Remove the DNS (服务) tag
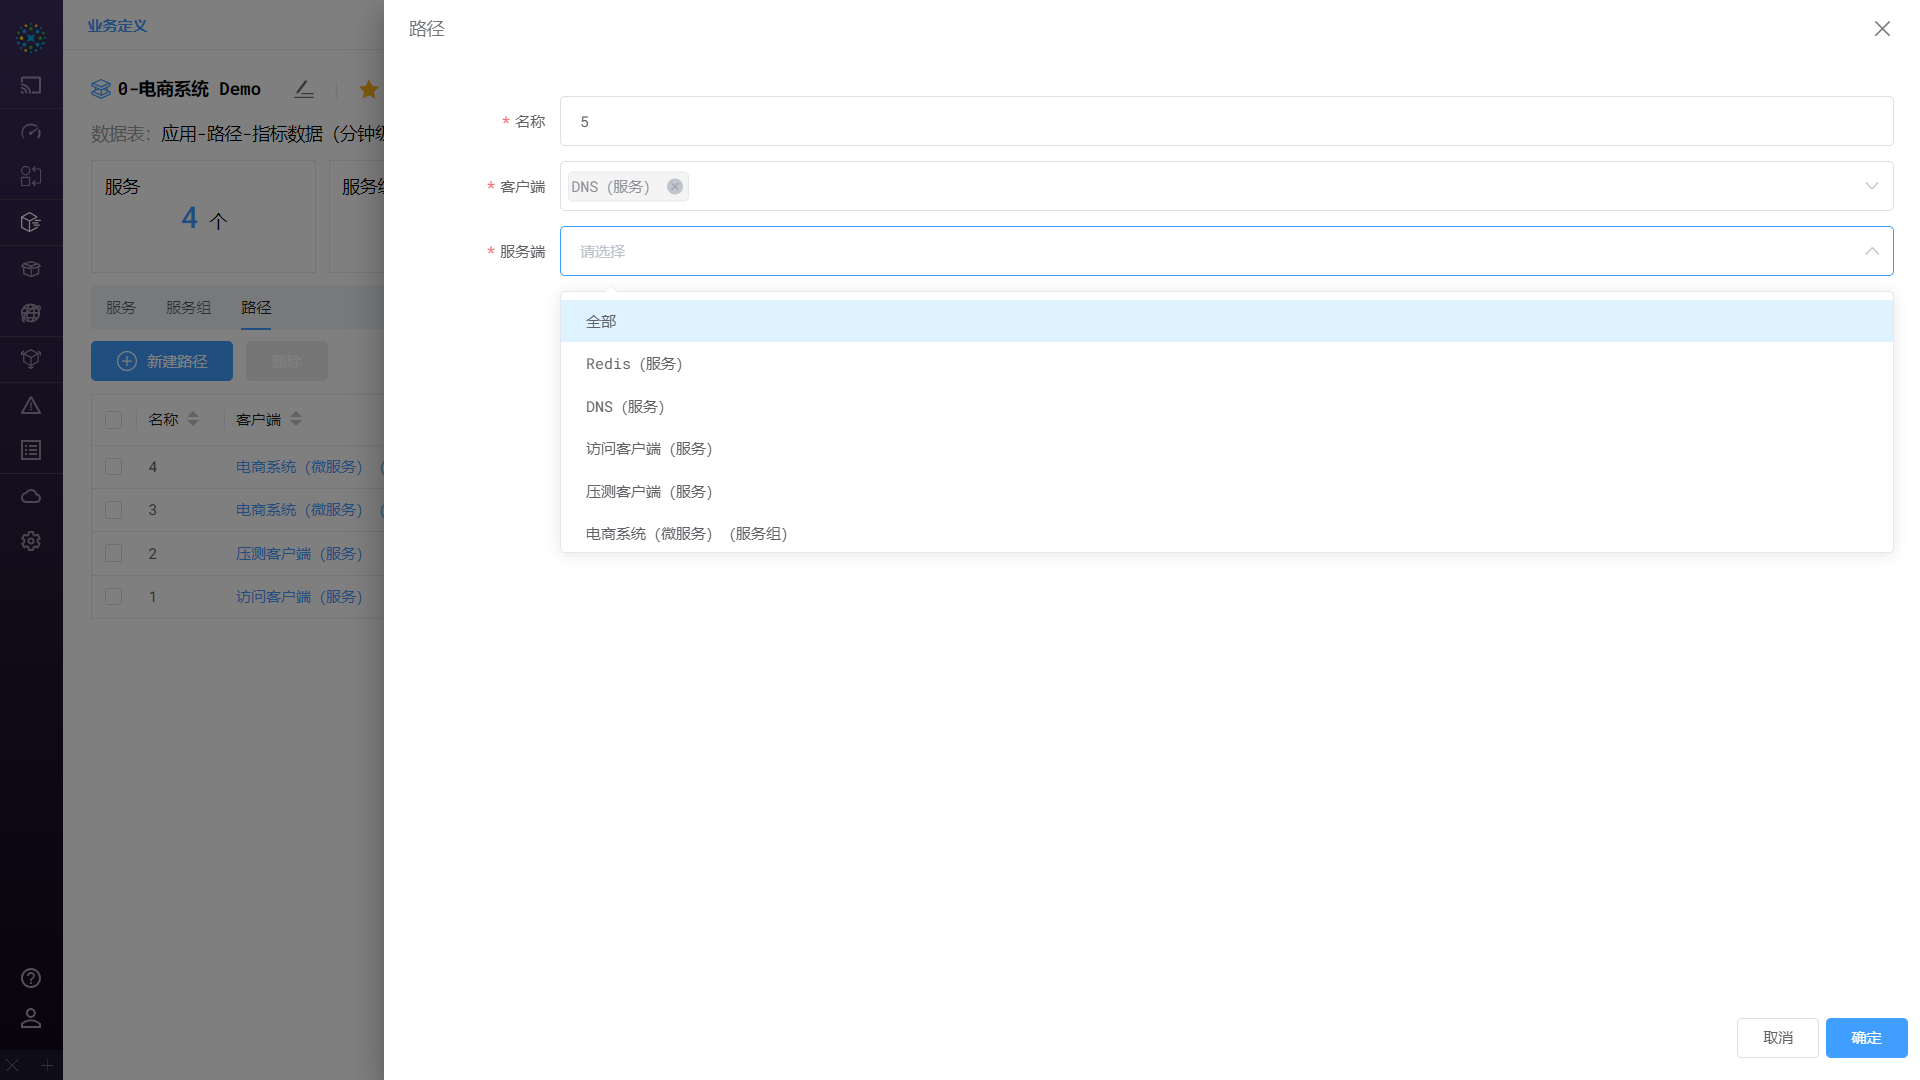This screenshot has width=1920, height=1080. pyautogui.click(x=675, y=187)
